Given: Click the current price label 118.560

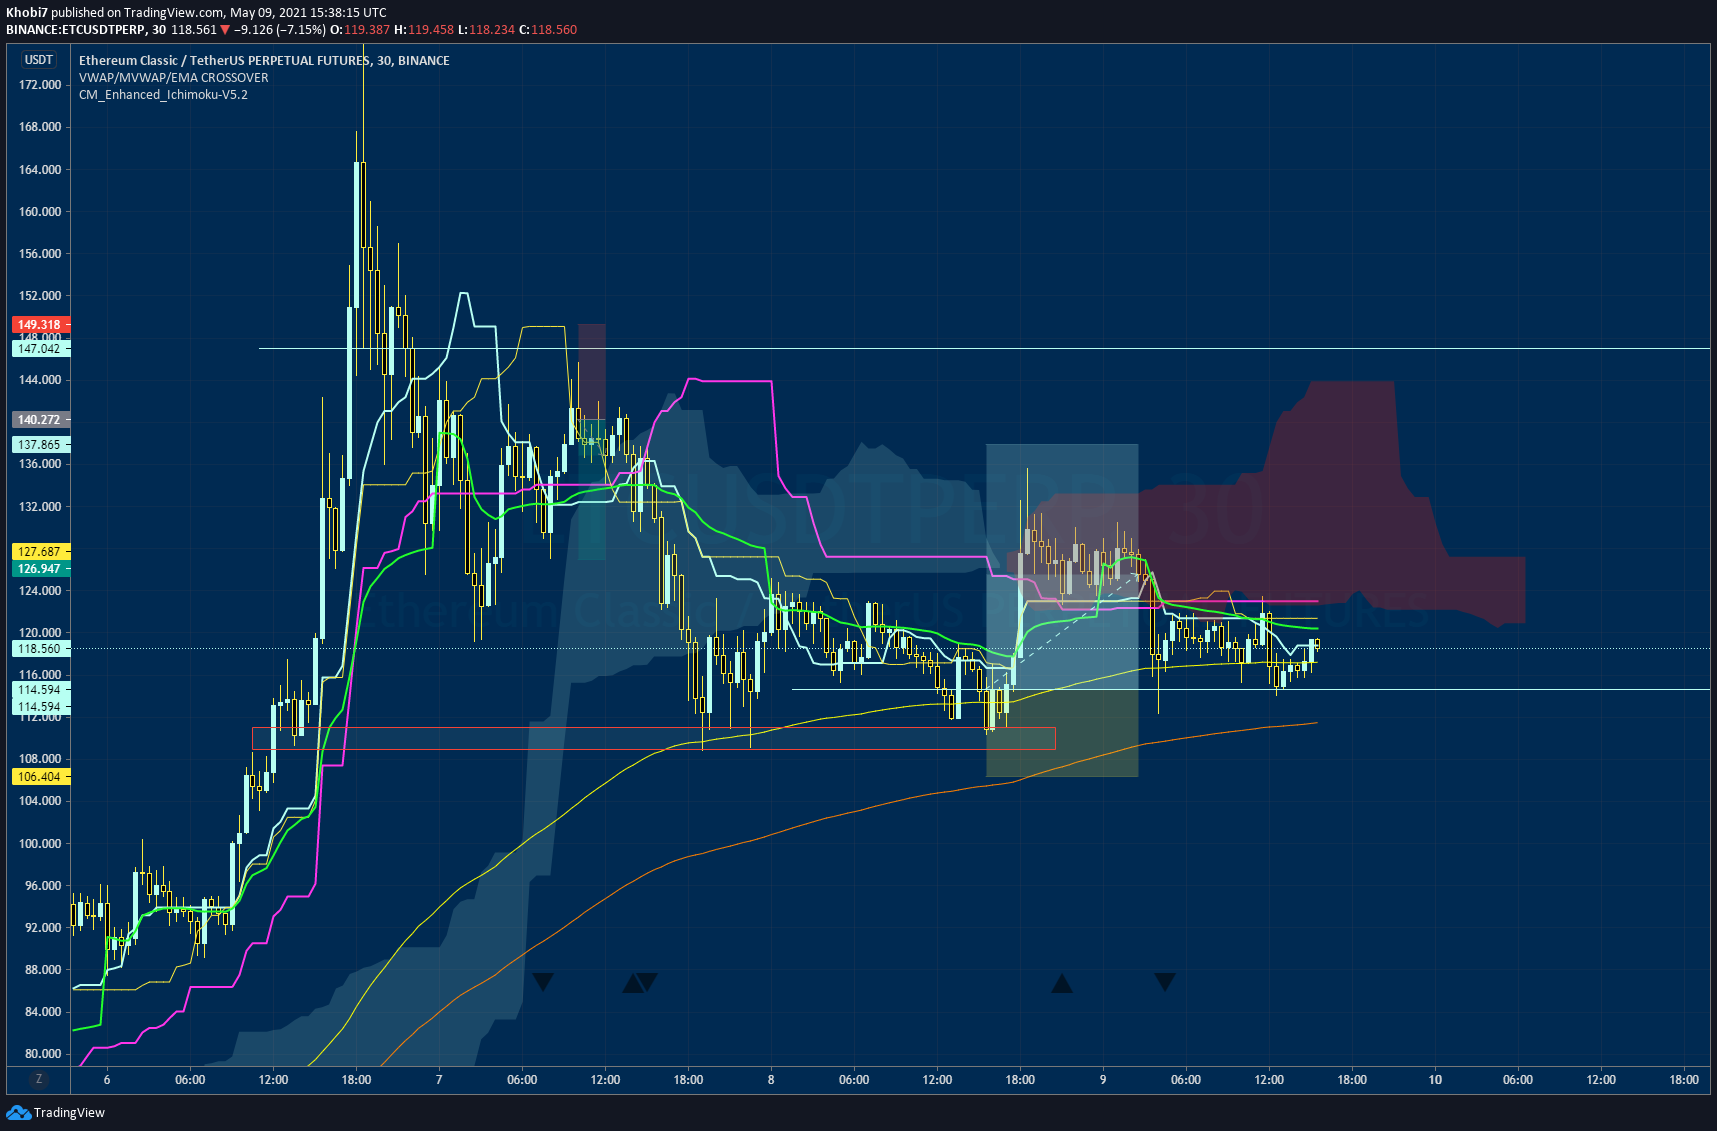Looking at the screenshot, I should coord(40,648).
